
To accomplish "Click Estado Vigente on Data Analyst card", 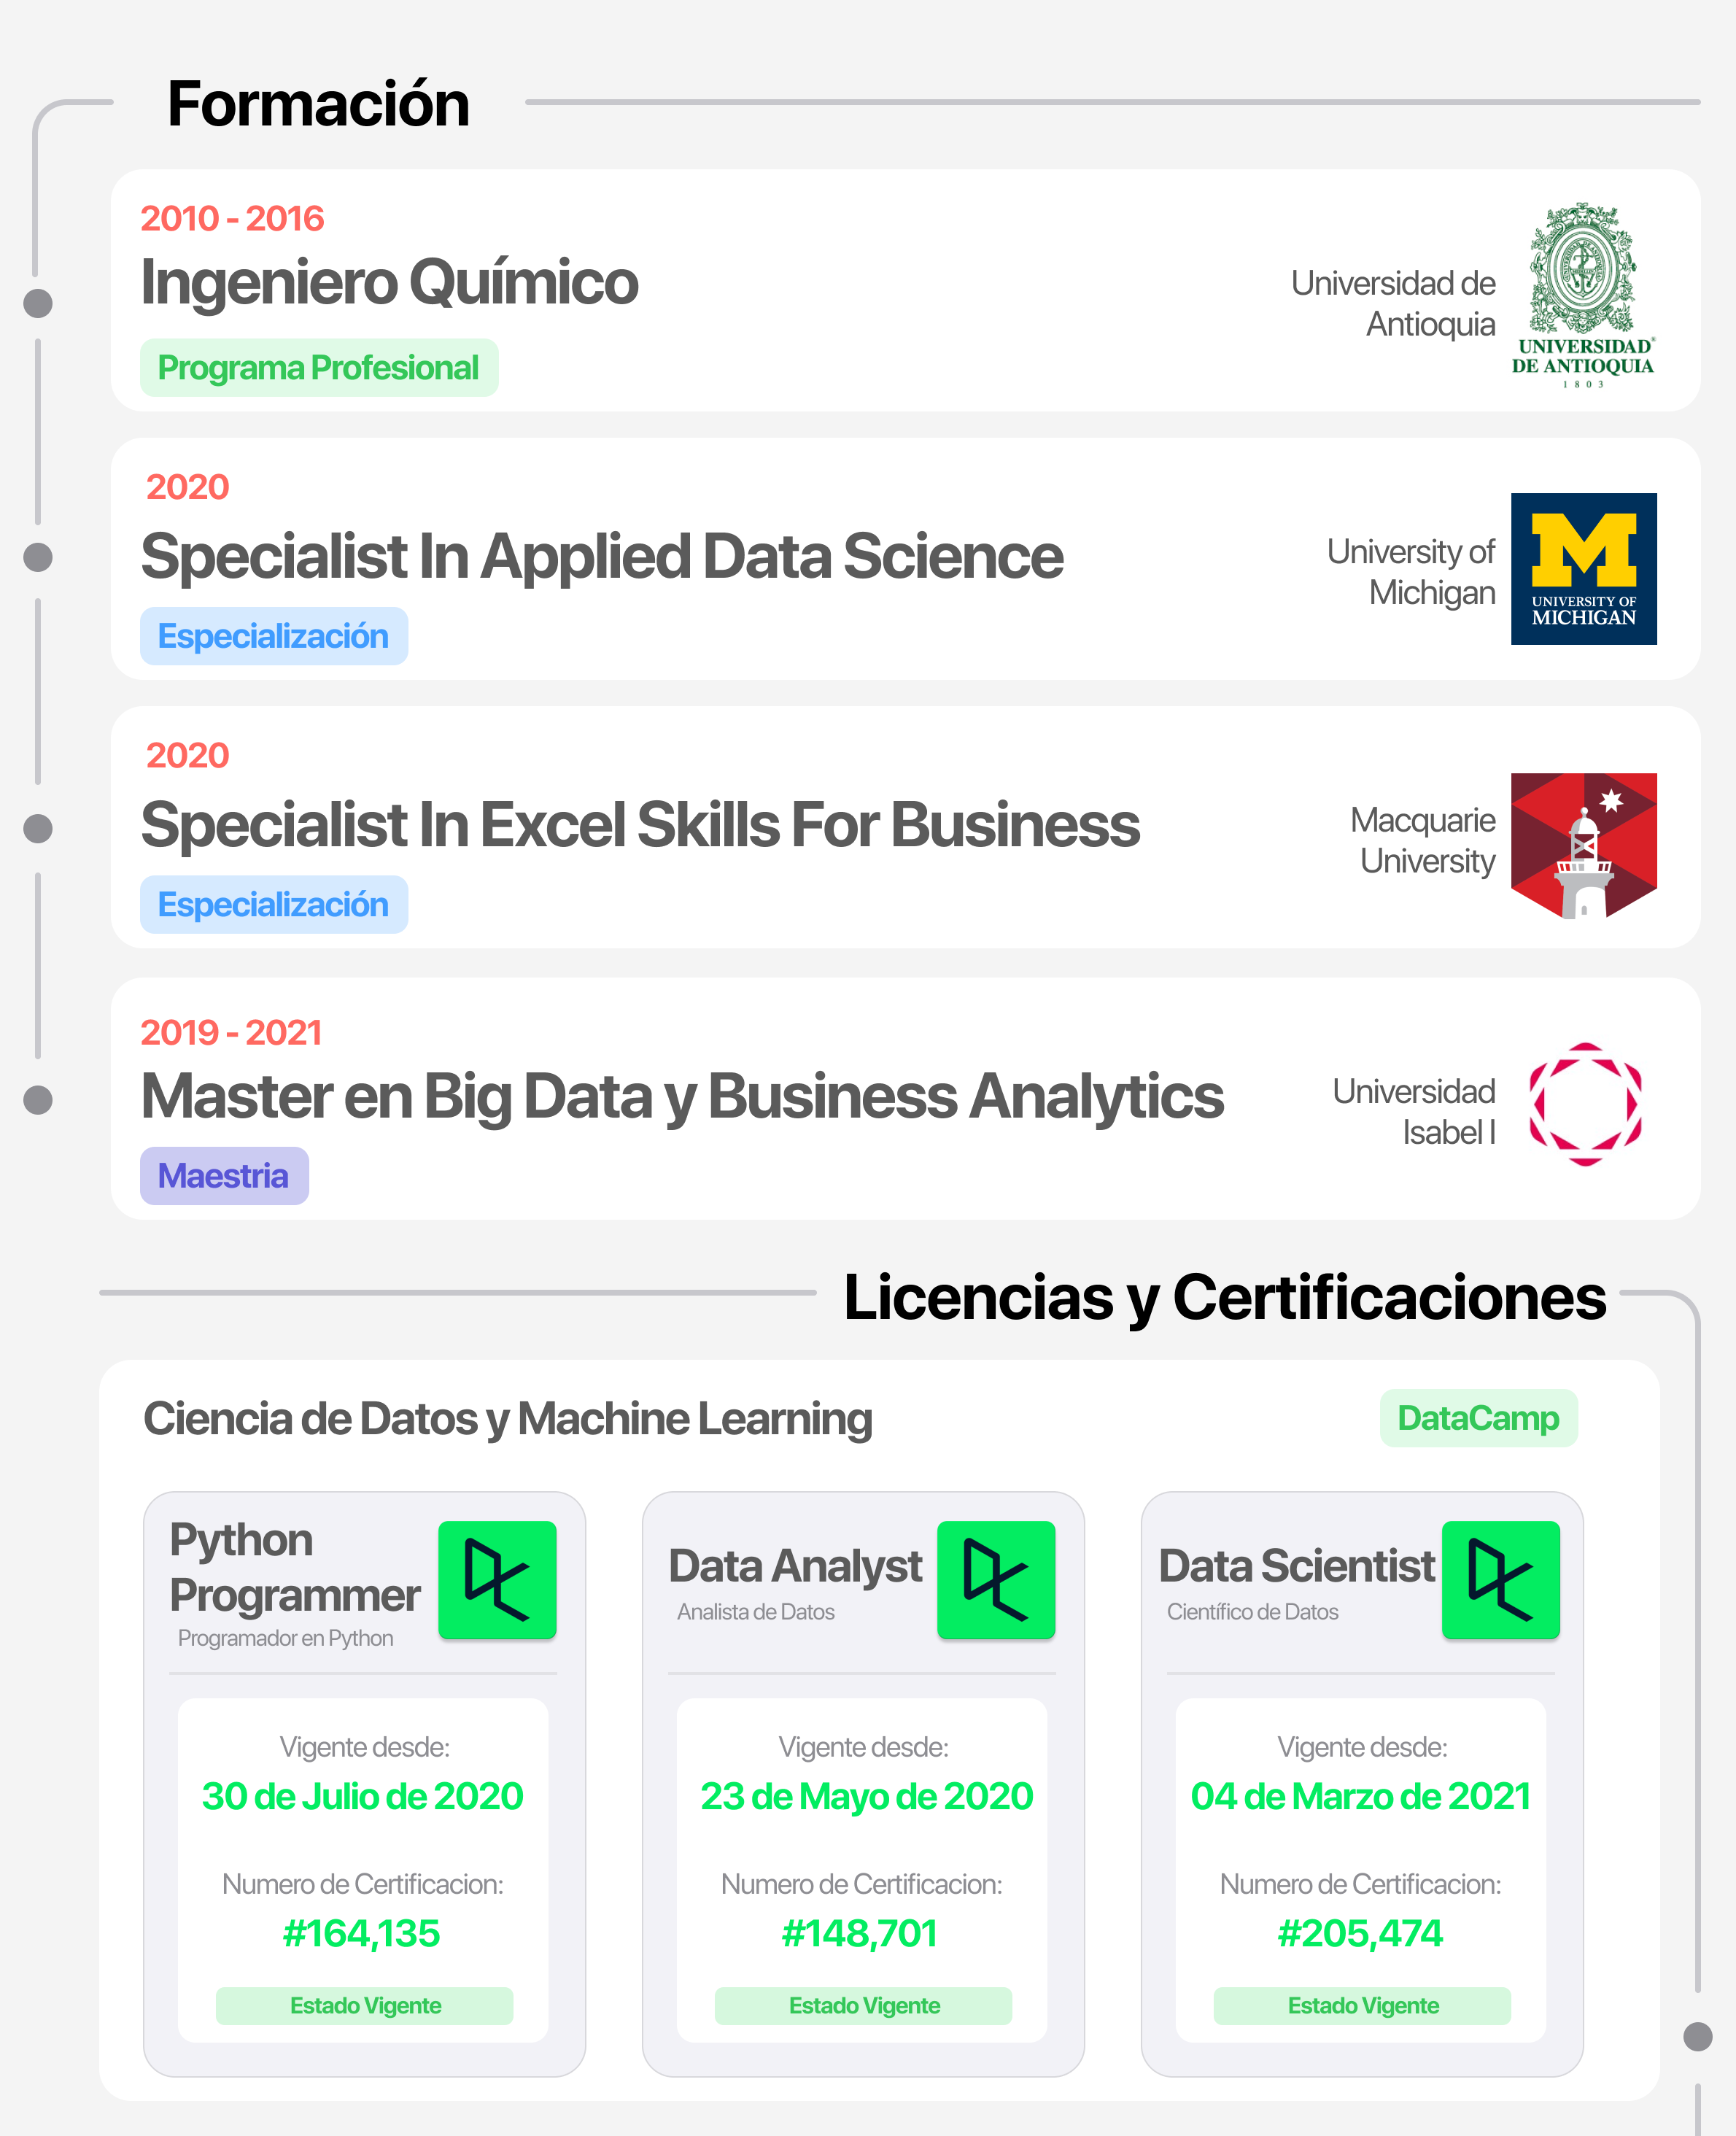I will (864, 2006).
